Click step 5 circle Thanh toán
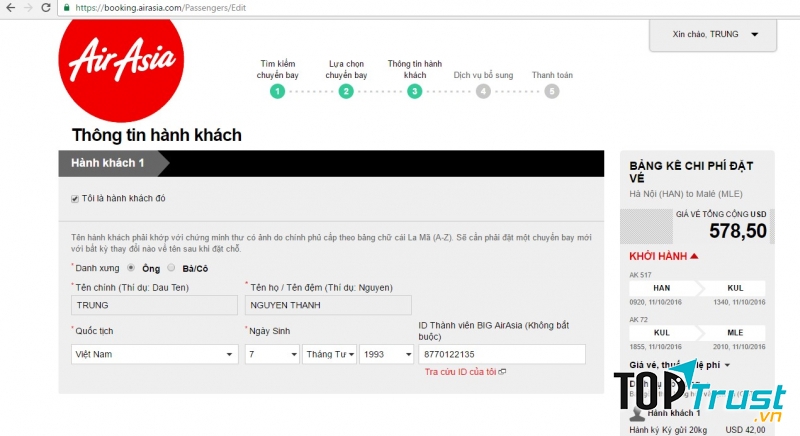Screen dimensions: 800x436 tap(552, 92)
